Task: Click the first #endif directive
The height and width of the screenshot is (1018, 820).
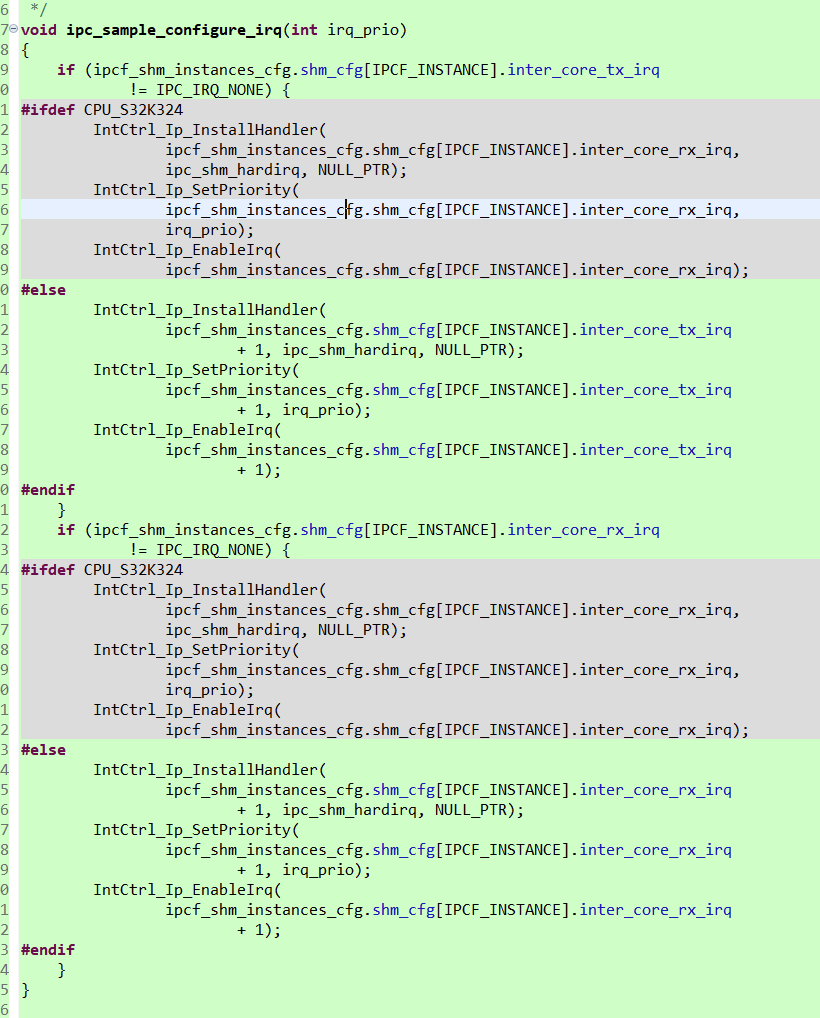Action: [x=47, y=489]
